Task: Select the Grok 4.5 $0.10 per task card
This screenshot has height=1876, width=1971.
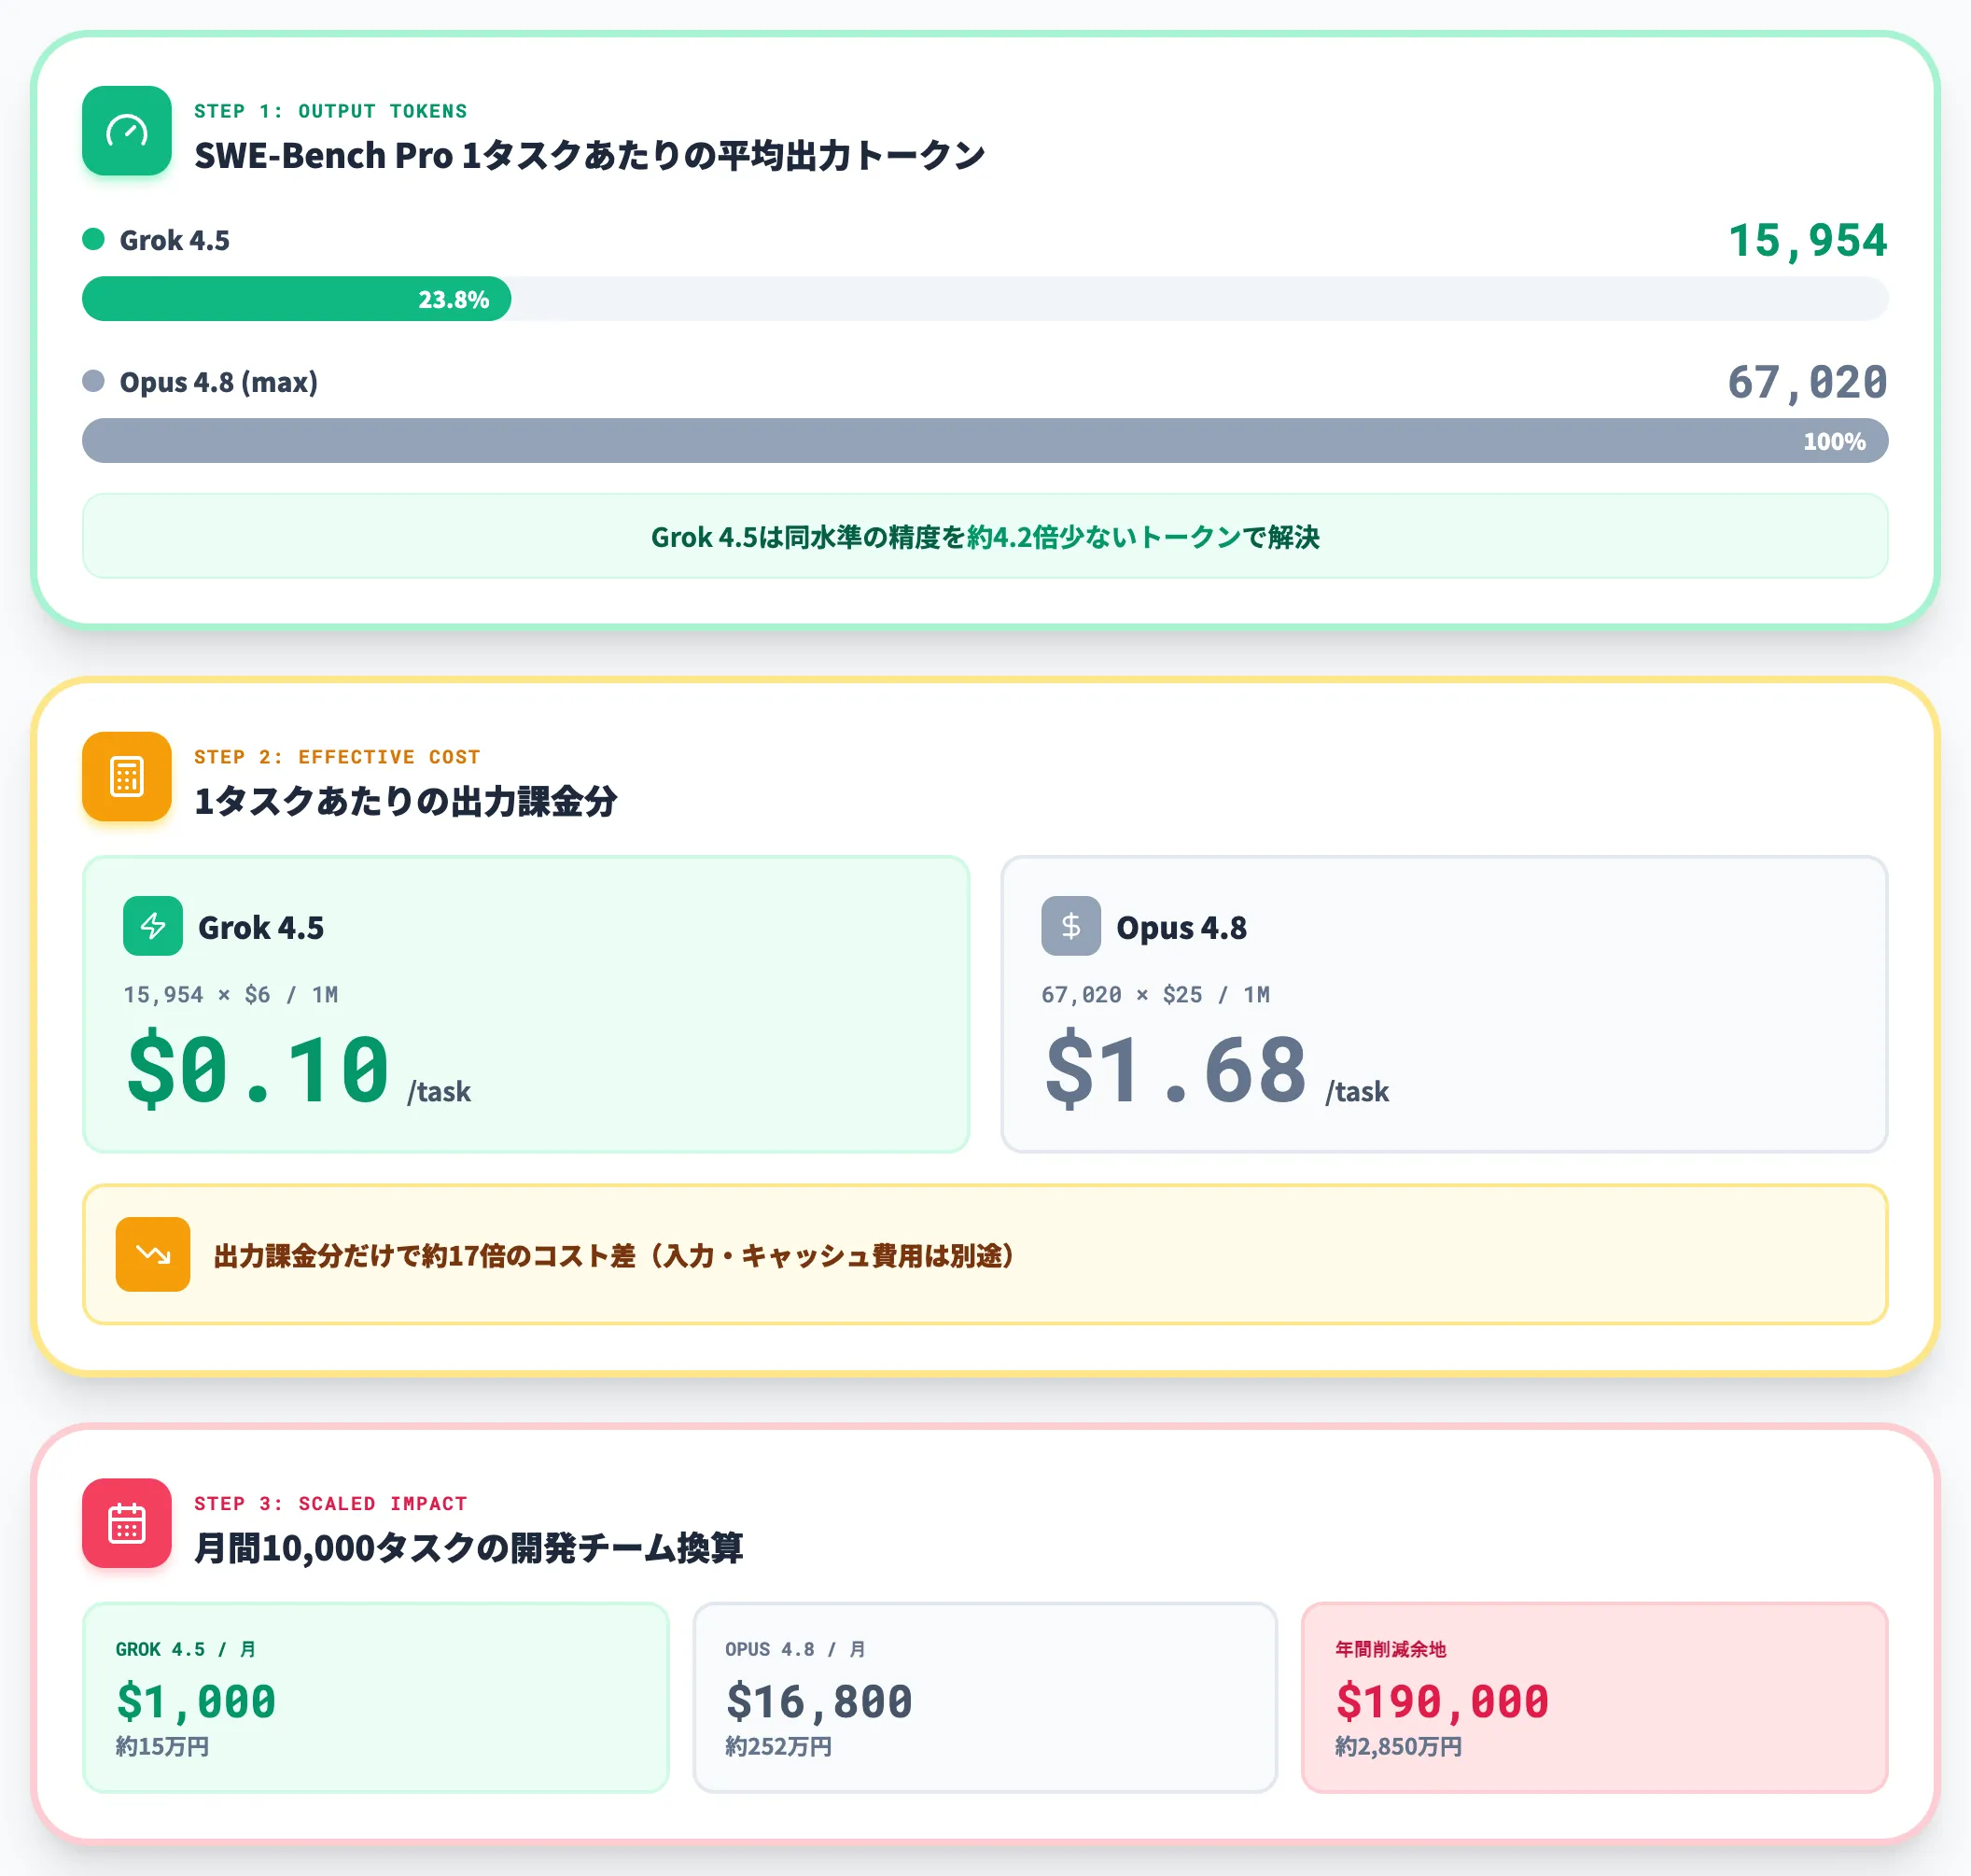Action: click(x=526, y=1004)
